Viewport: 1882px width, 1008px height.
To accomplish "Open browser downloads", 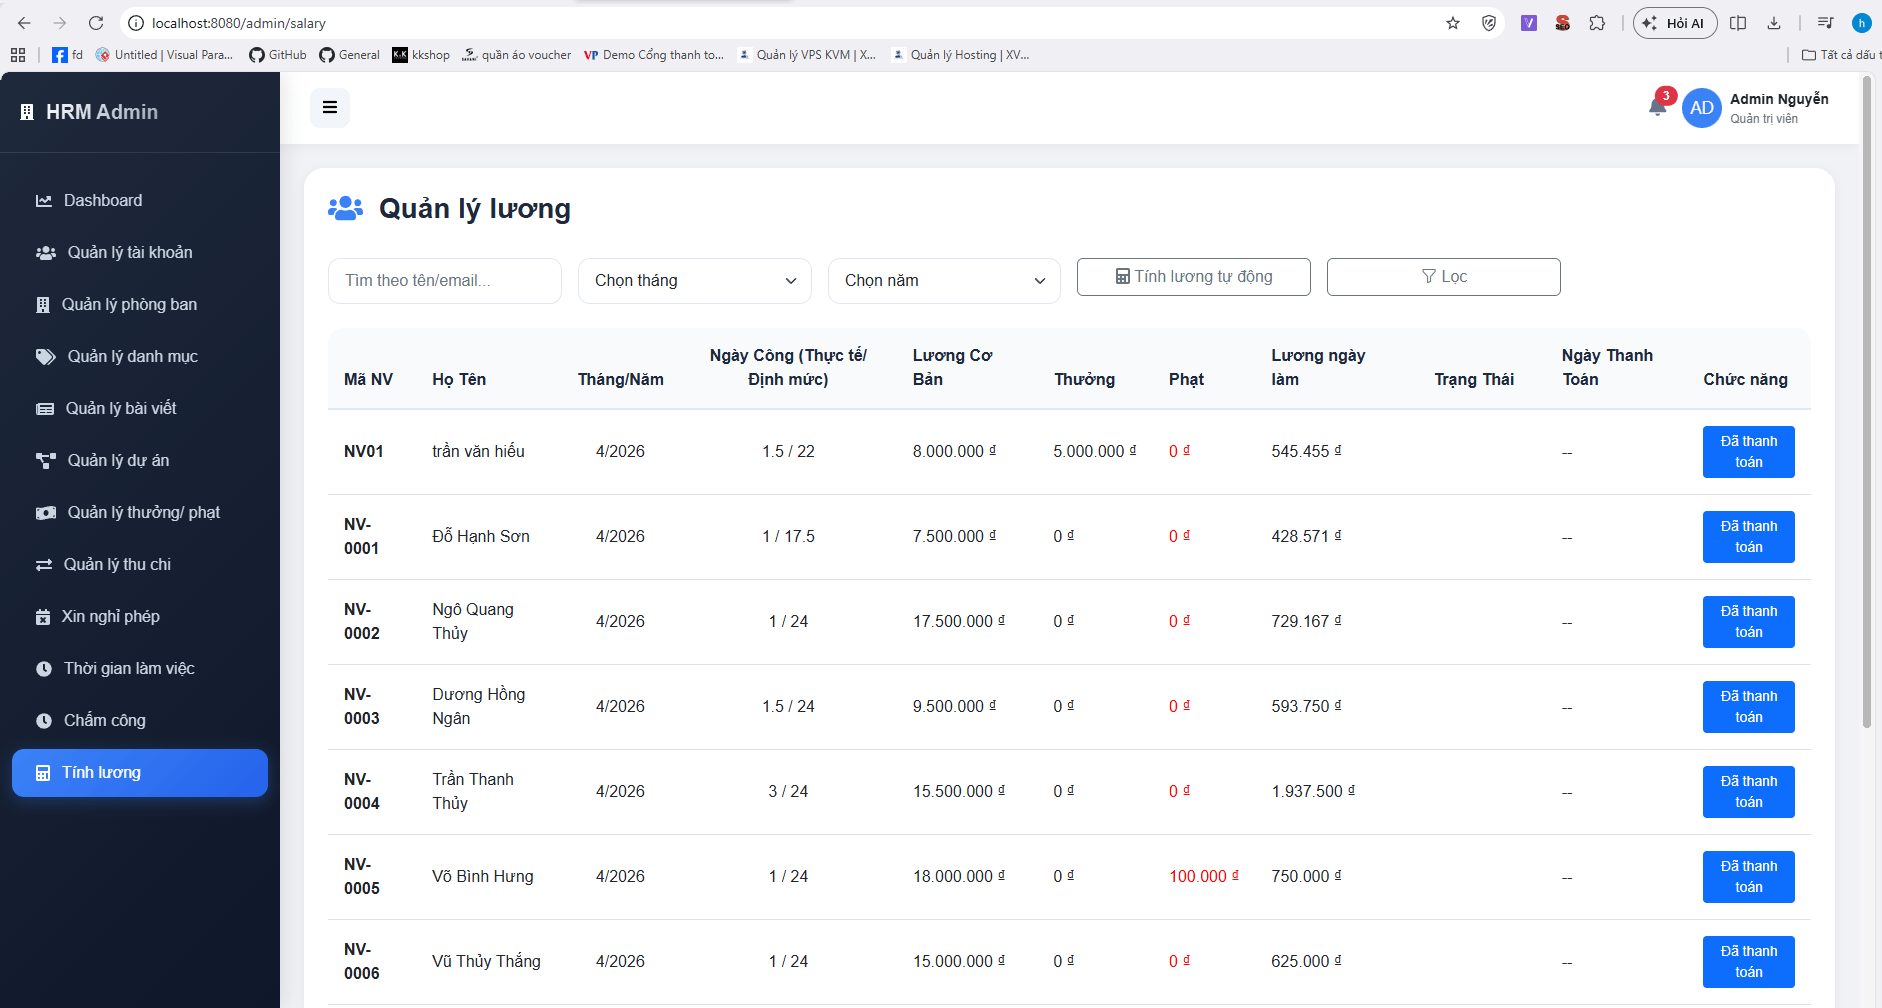I will coord(1774,23).
